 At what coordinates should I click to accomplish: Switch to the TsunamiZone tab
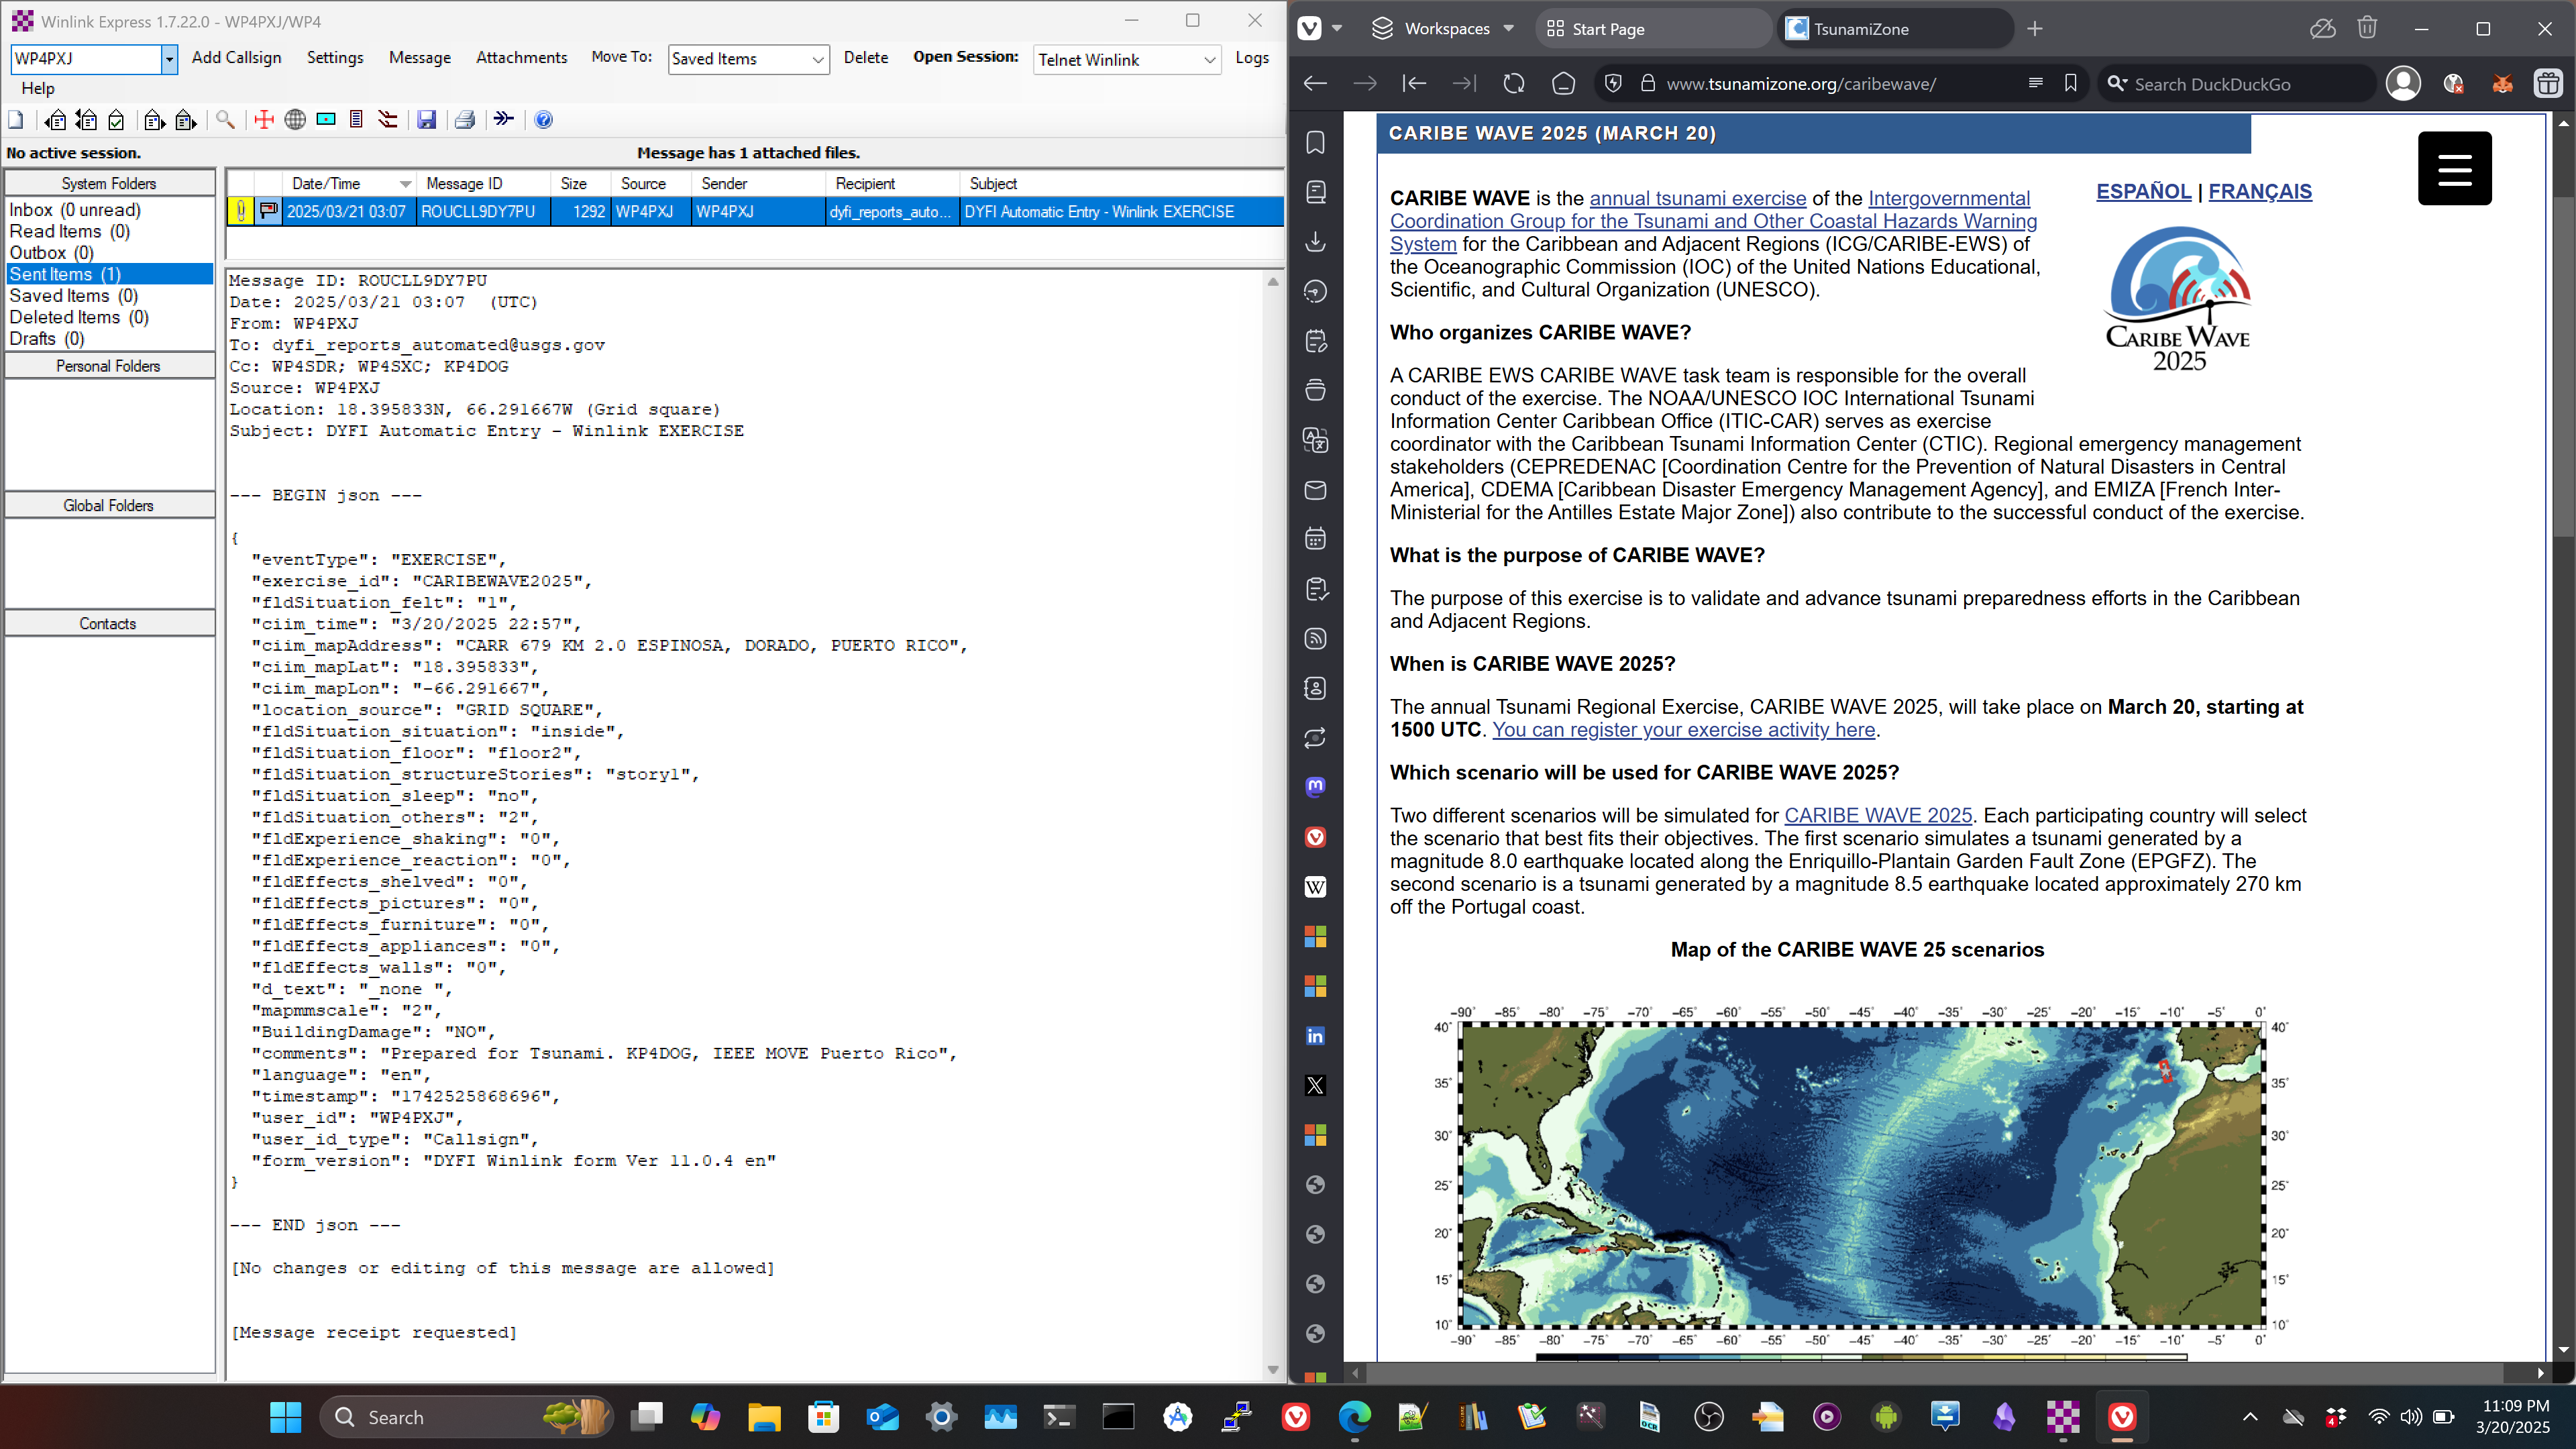1896,29
